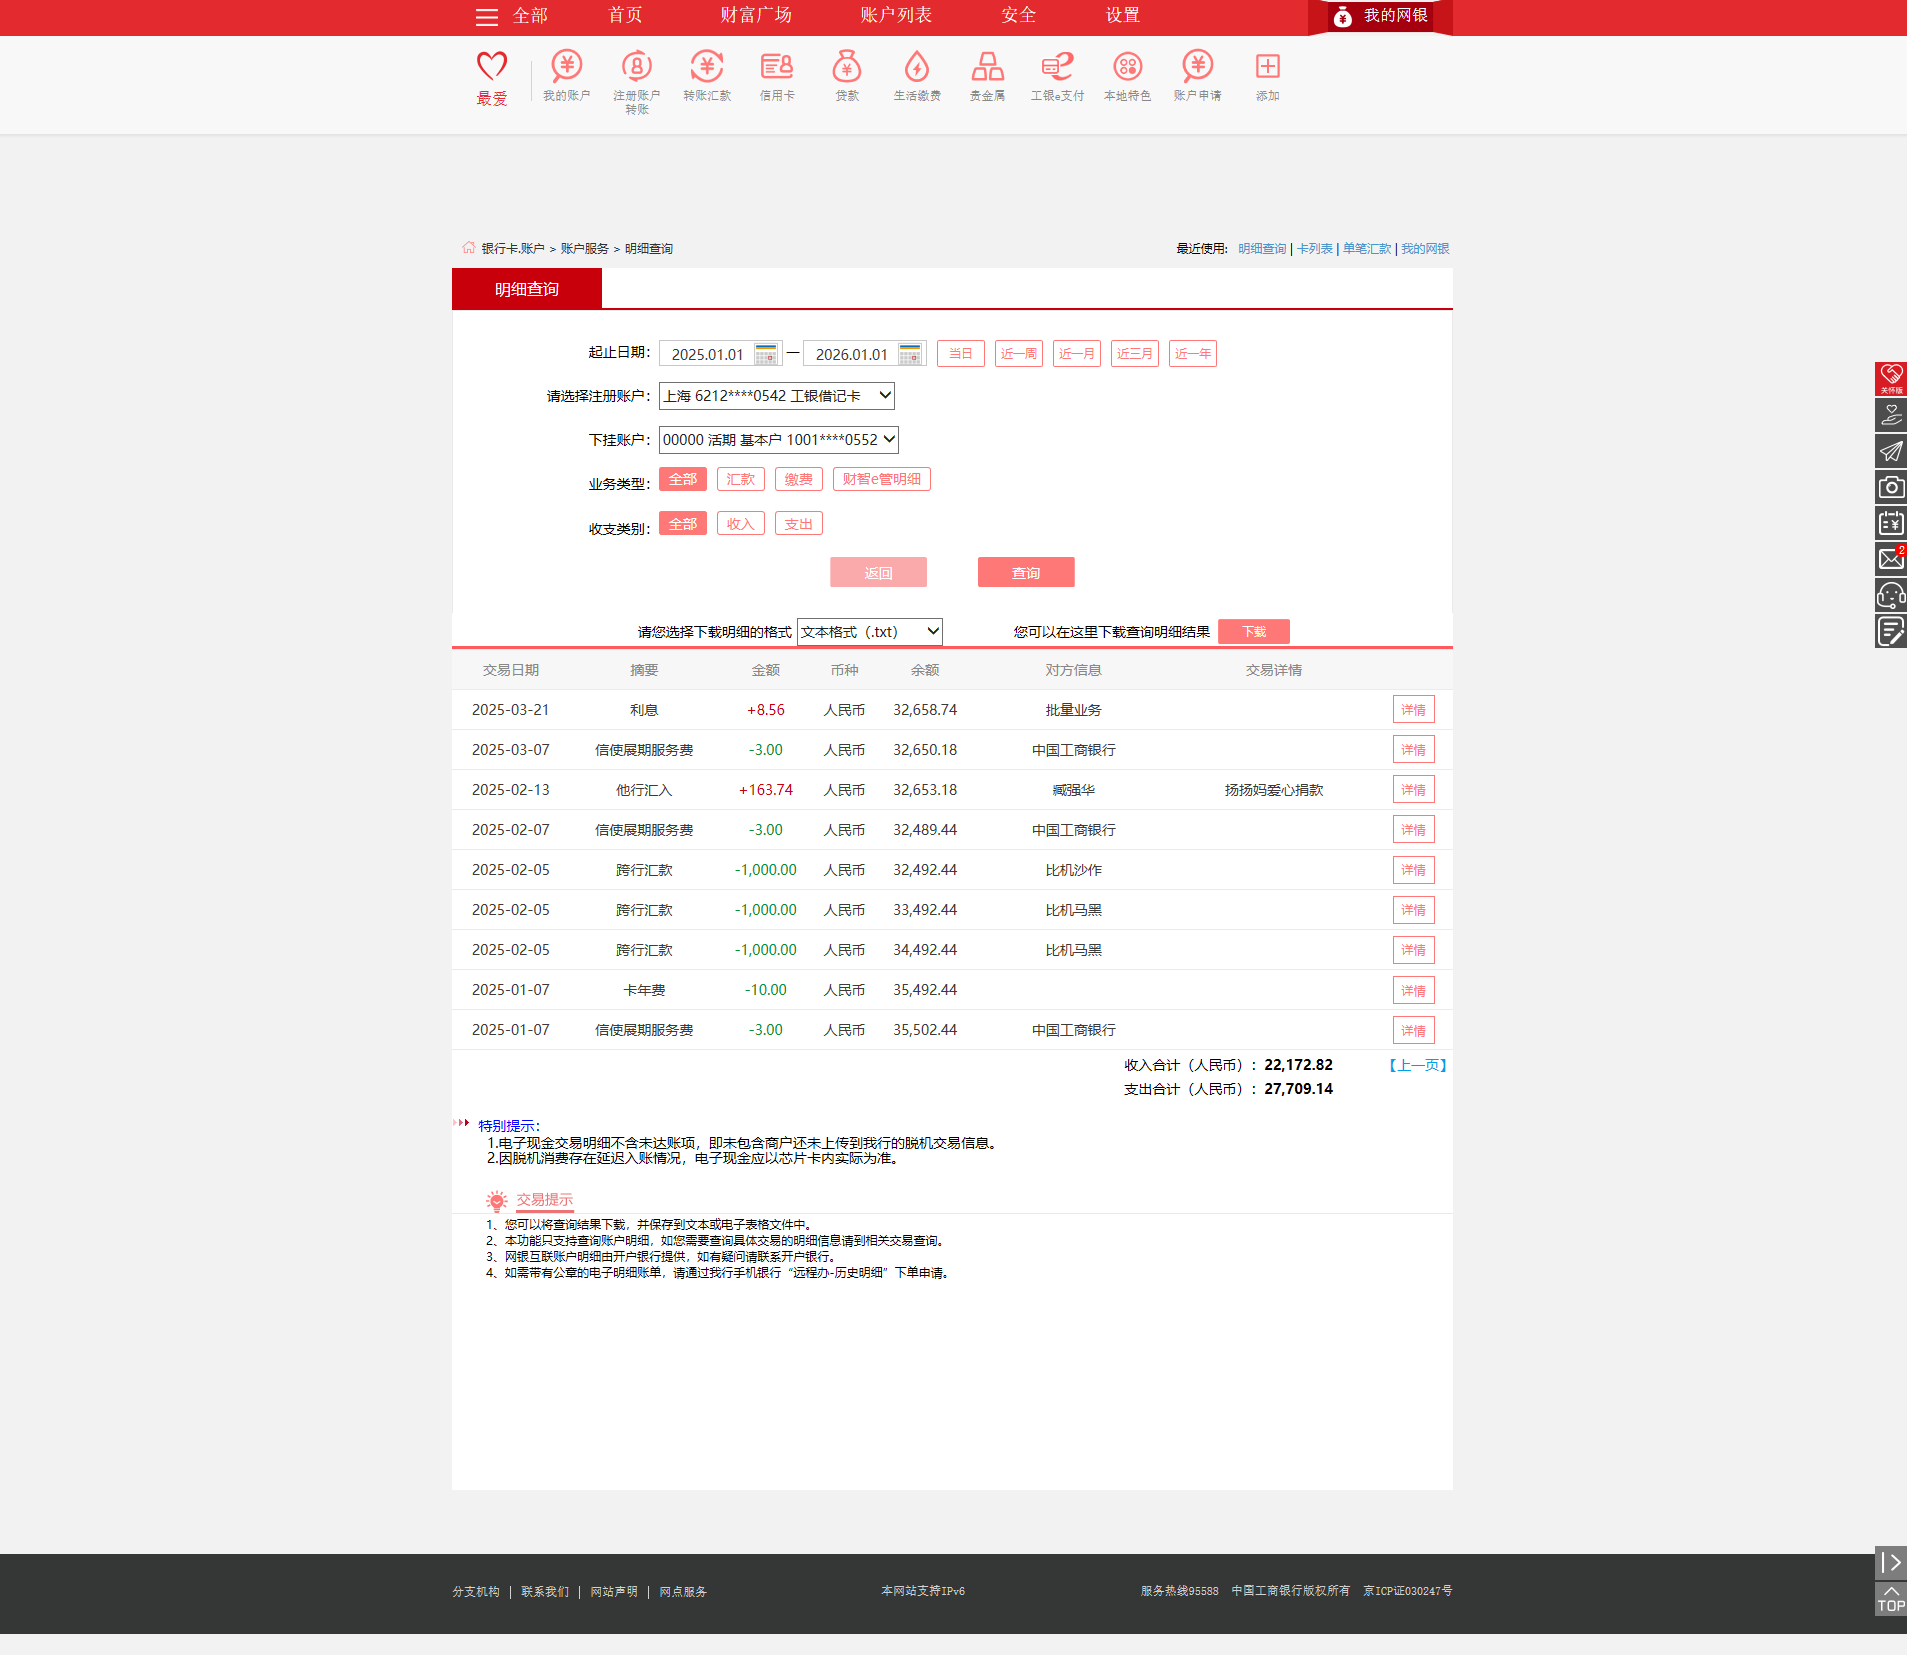Go to 账户列表 in top menu
The height and width of the screenshot is (1655, 1907).
coord(896,16)
